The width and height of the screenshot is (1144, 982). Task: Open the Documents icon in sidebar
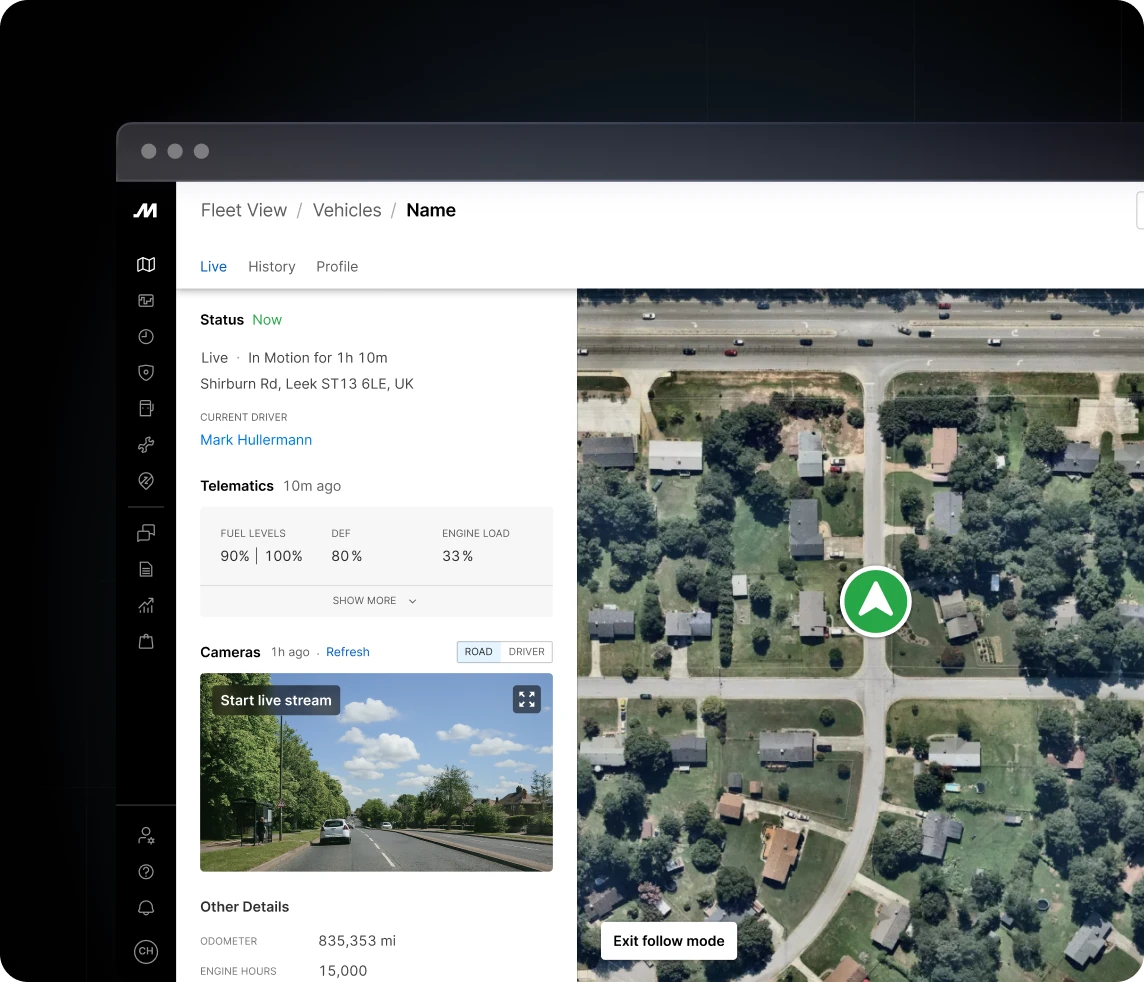coord(146,568)
